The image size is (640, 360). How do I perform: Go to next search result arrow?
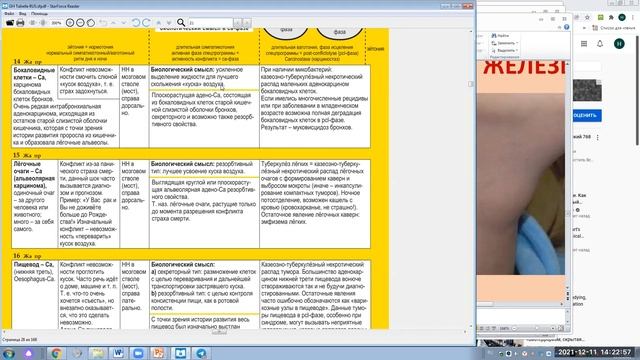[247, 23]
